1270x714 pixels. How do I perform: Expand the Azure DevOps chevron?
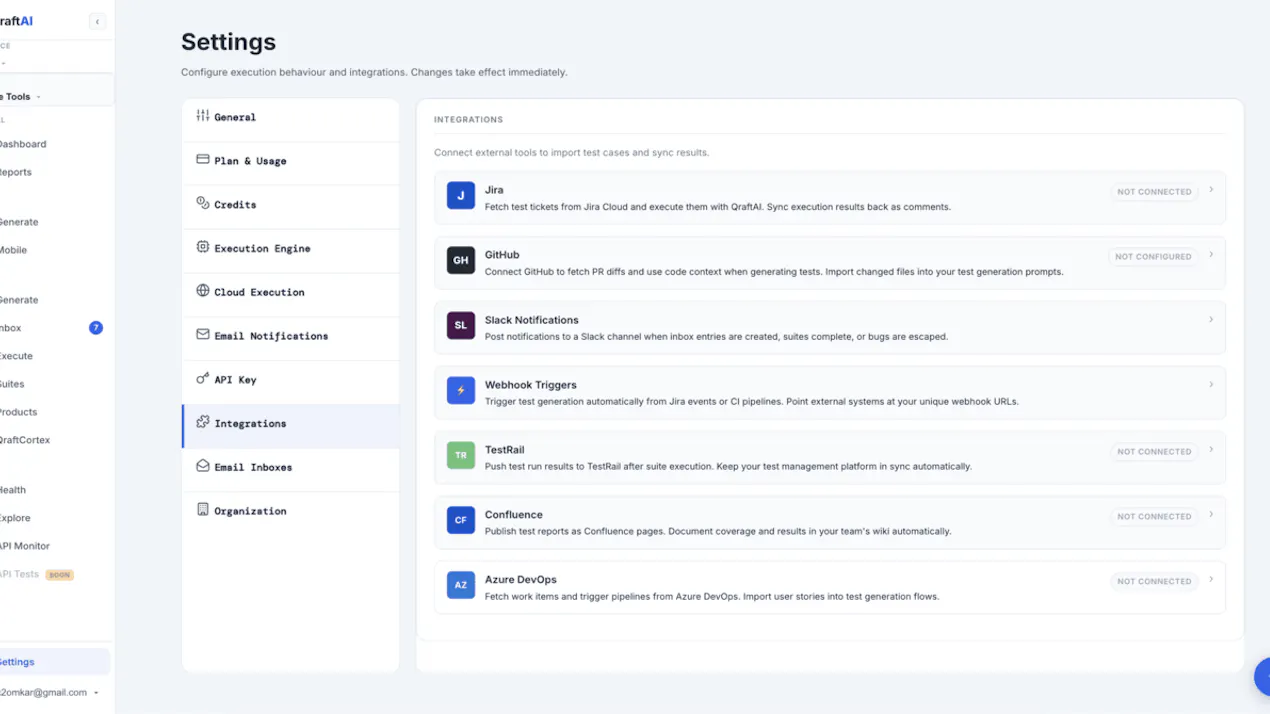[1211, 580]
